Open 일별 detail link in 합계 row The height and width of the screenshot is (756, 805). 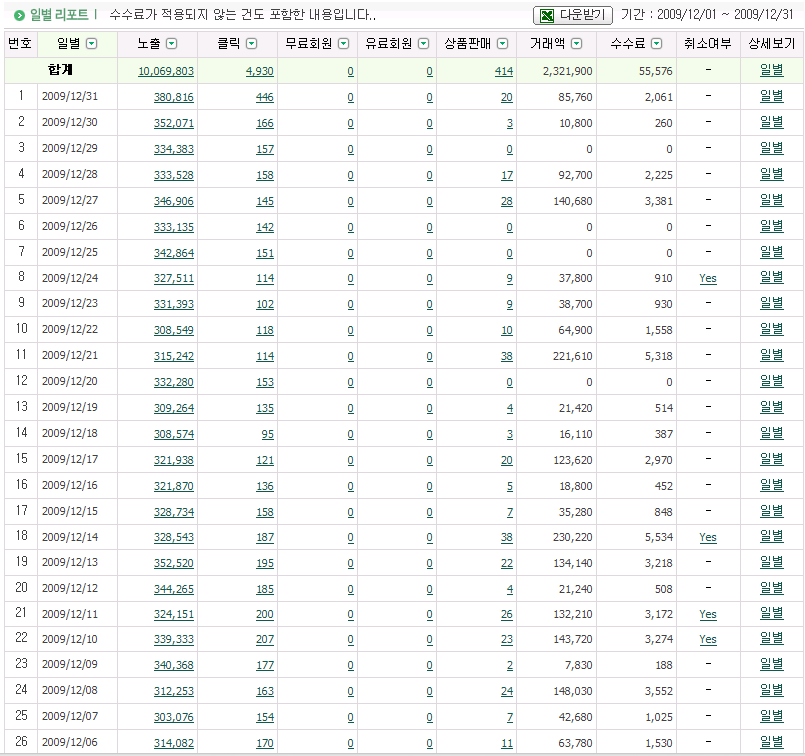[x=772, y=70]
